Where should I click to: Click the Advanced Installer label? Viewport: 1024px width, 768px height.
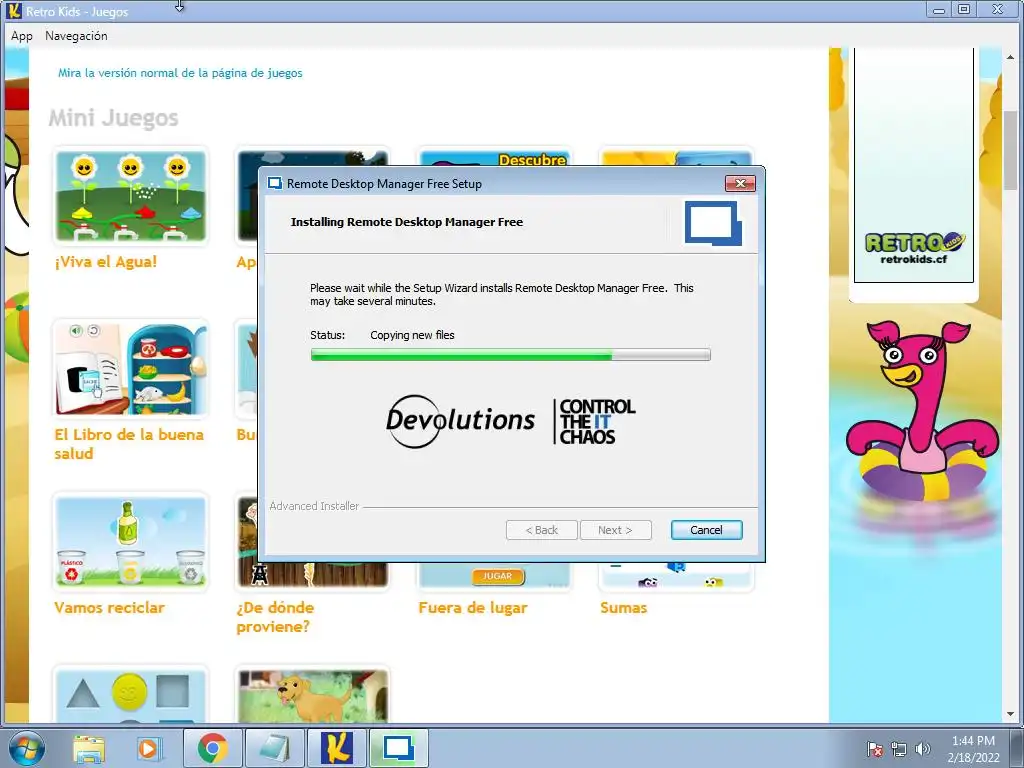click(314, 506)
